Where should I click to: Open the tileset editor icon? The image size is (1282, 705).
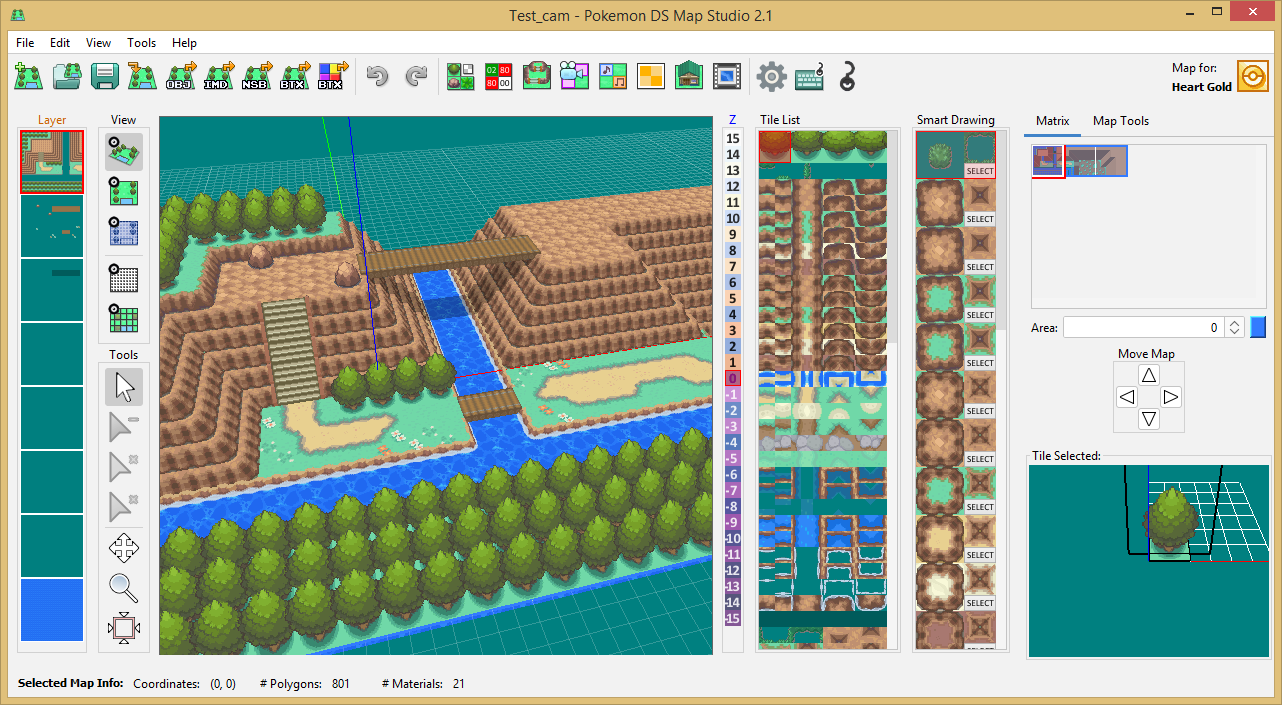(461, 76)
